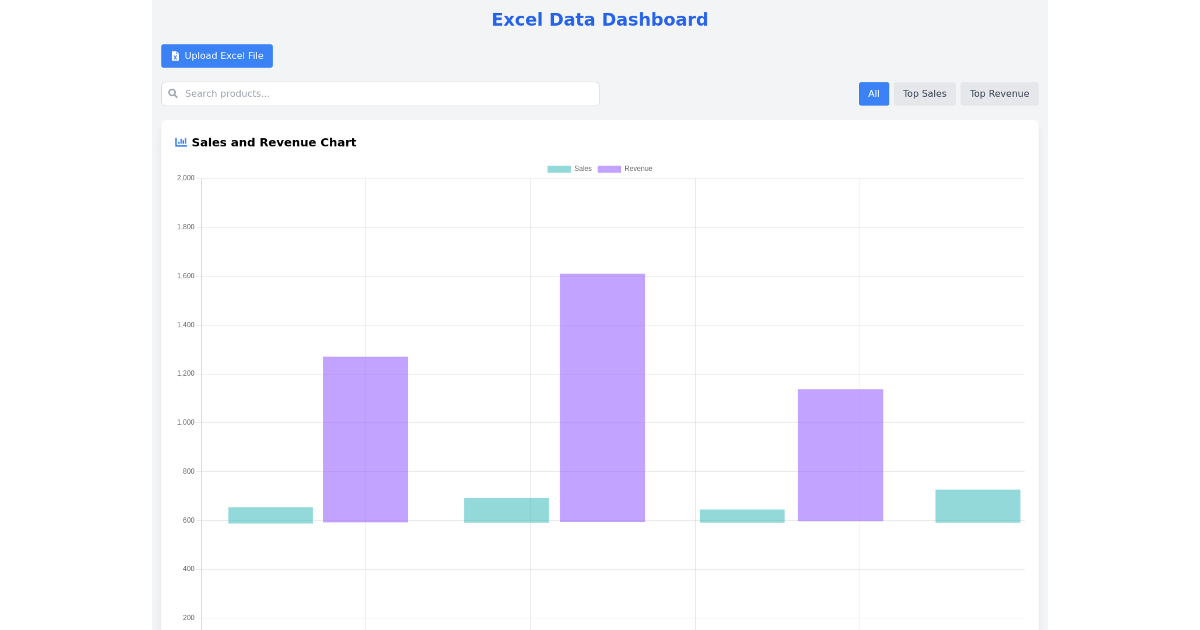1200x630 pixels.
Task: Click the leftmost purple Revenue bar
Action: pos(365,440)
